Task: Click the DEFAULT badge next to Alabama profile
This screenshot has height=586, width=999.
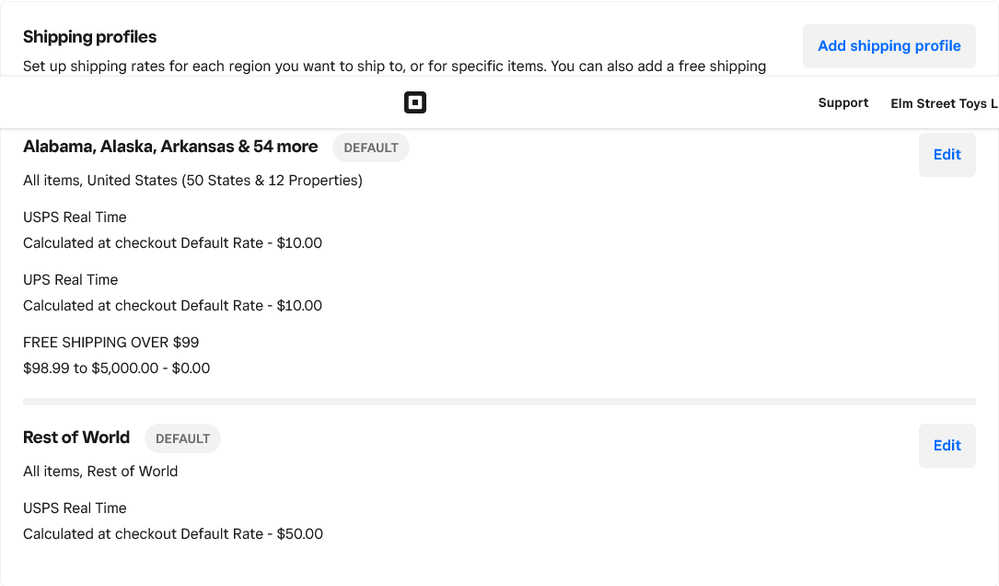Action: [370, 147]
